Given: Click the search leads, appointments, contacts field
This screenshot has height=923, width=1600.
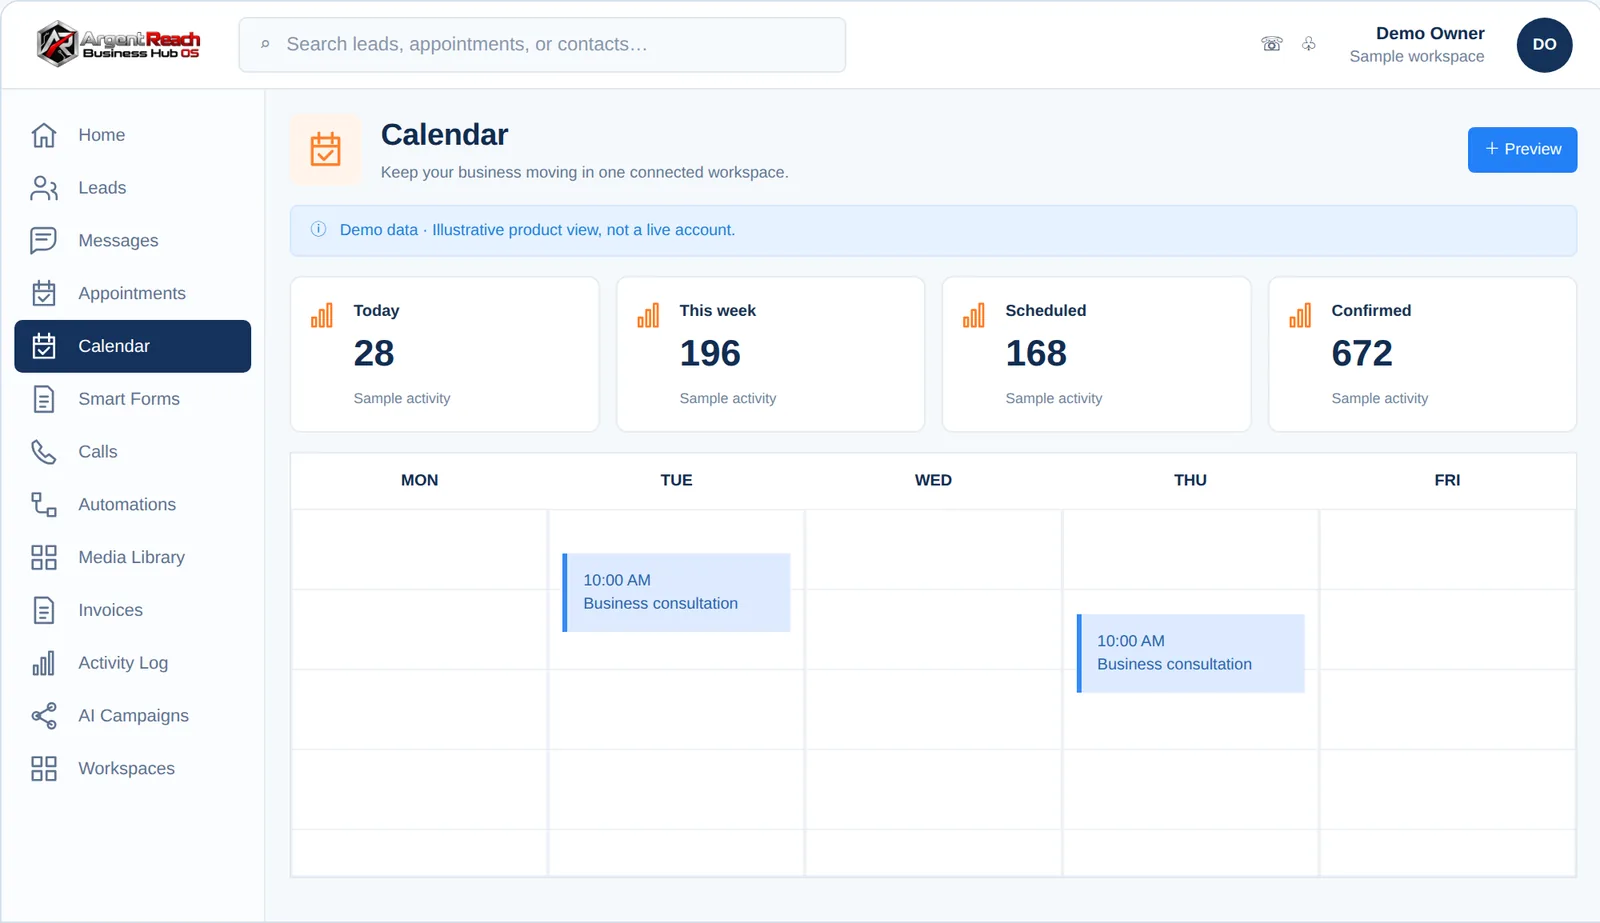Looking at the screenshot, I should [x=542, y=45].
